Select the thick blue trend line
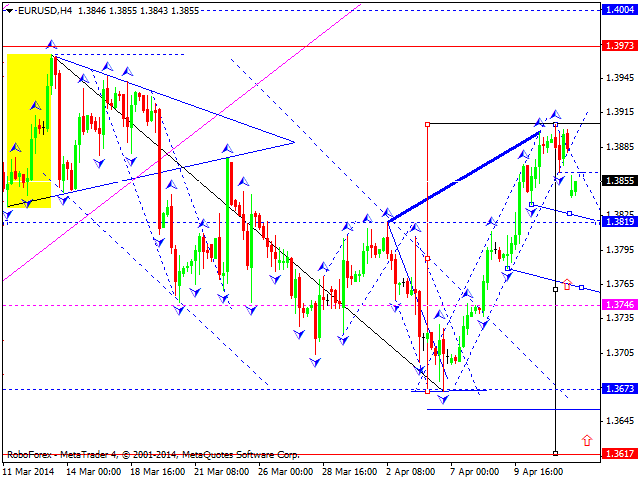Image resolution: width=640 pixels, height=480 pixels. pos(465,175)
